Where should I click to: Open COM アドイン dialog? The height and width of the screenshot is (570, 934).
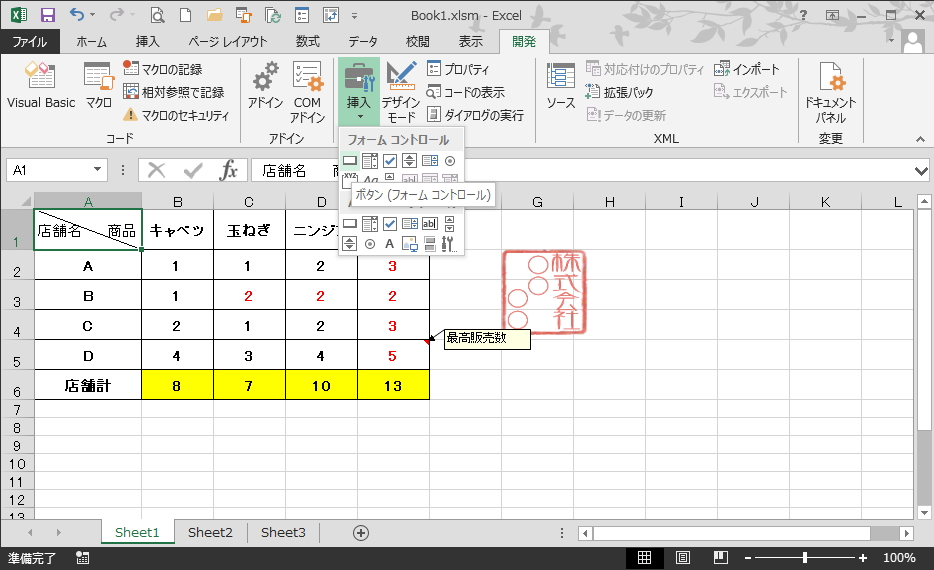307,92
